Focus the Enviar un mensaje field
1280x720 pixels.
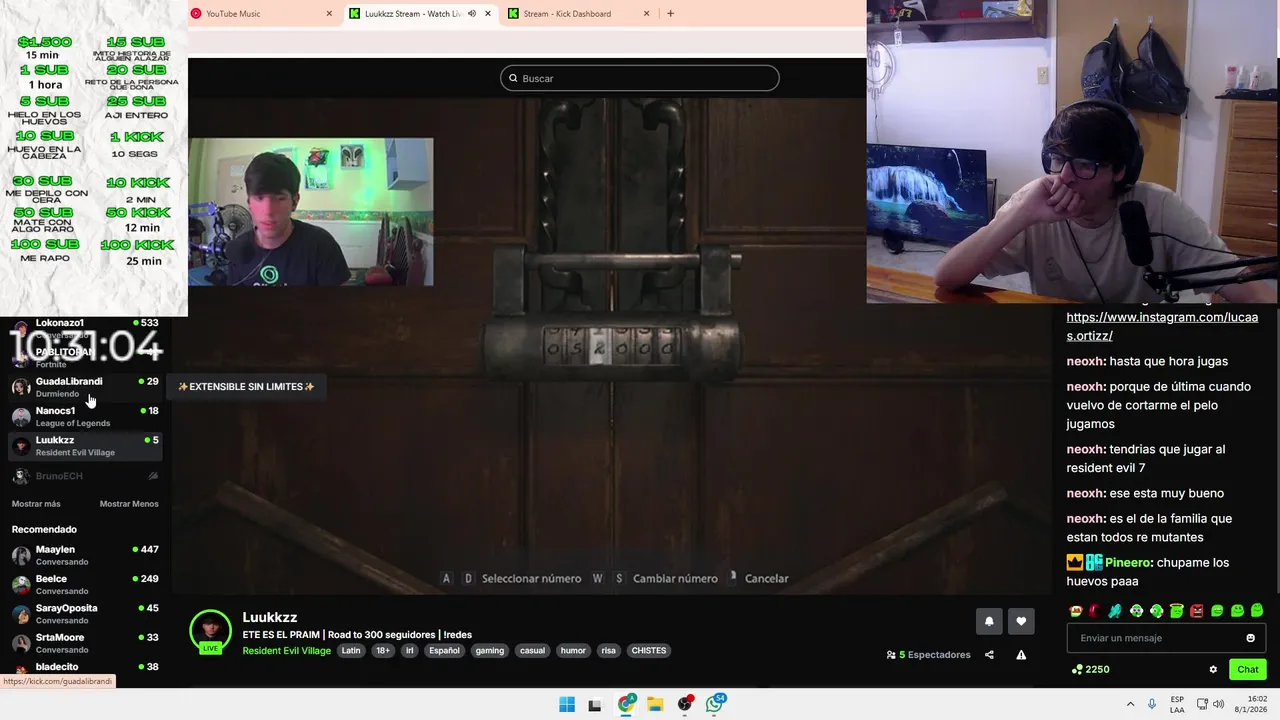click(1166, 638)
